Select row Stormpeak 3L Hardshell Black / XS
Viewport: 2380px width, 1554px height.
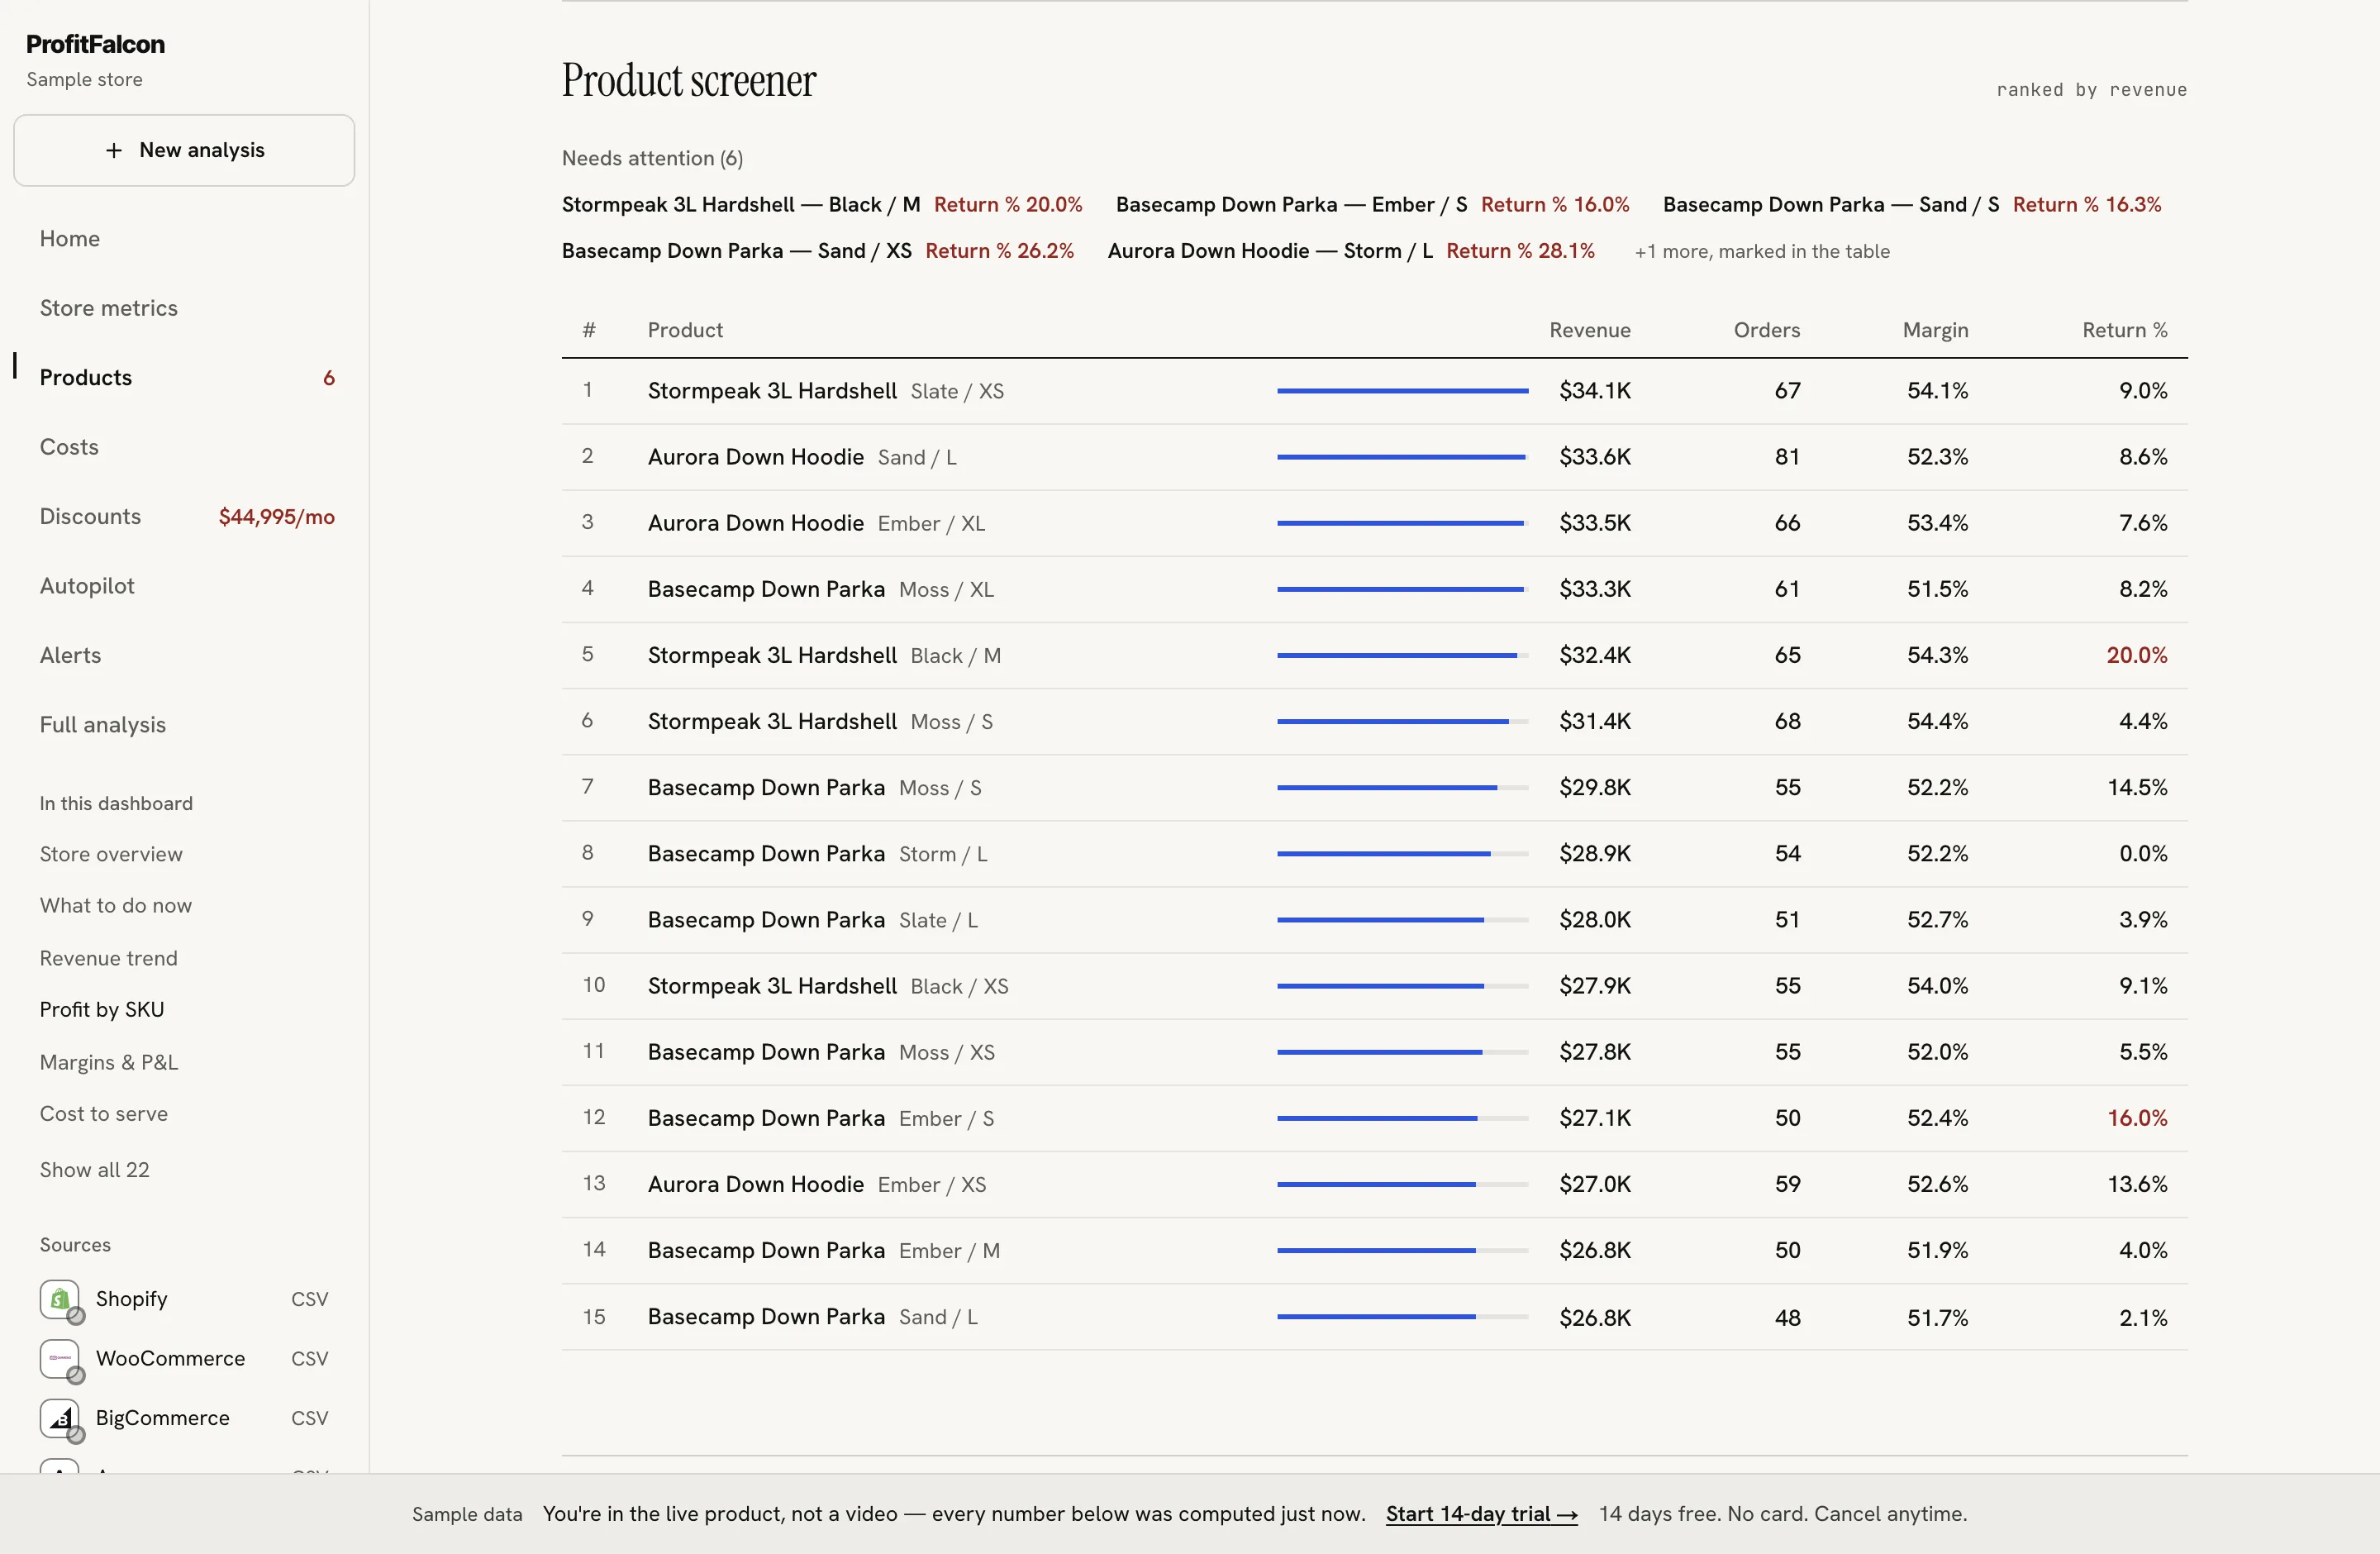(x=1375, y=986)
